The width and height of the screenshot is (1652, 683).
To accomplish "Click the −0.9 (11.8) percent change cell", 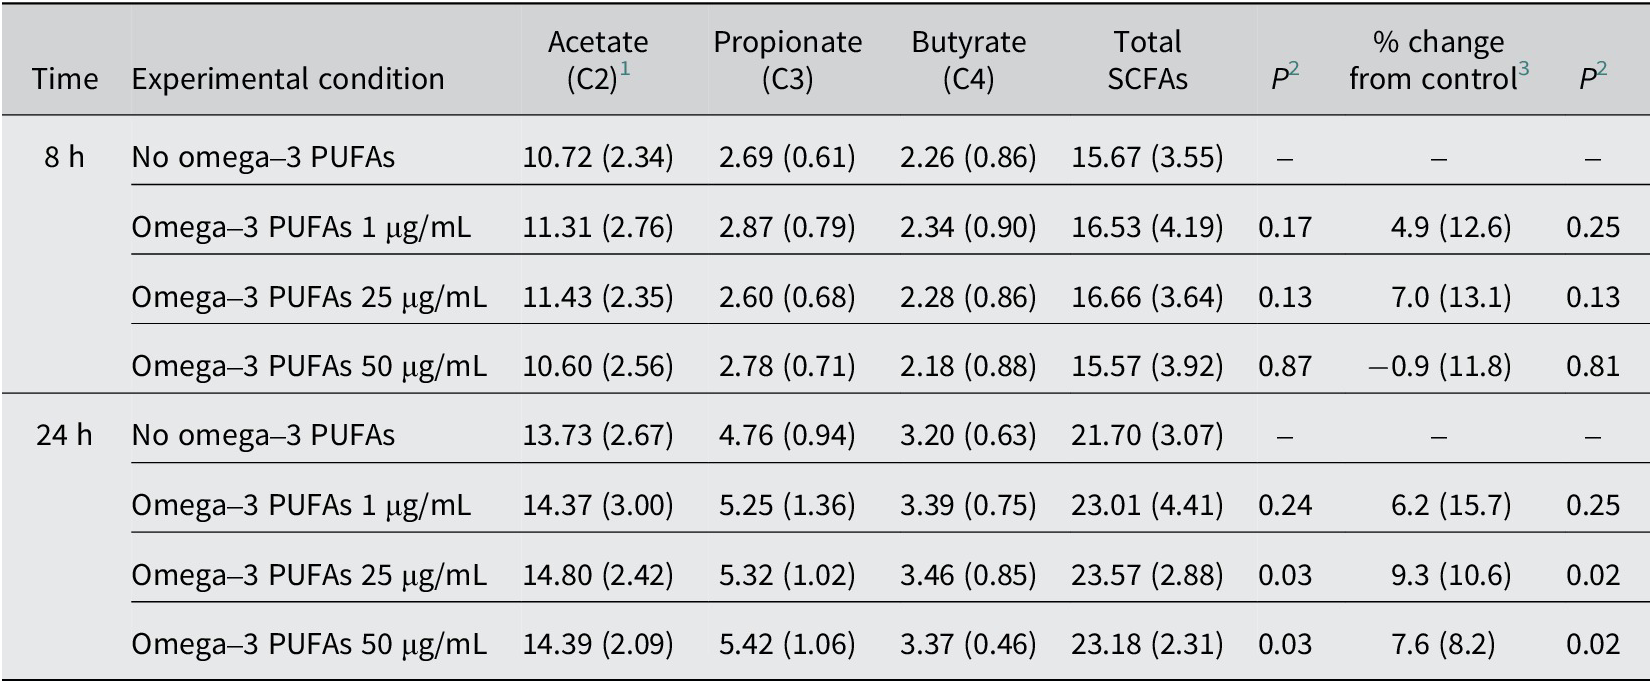I will (x=1439, y=366).
